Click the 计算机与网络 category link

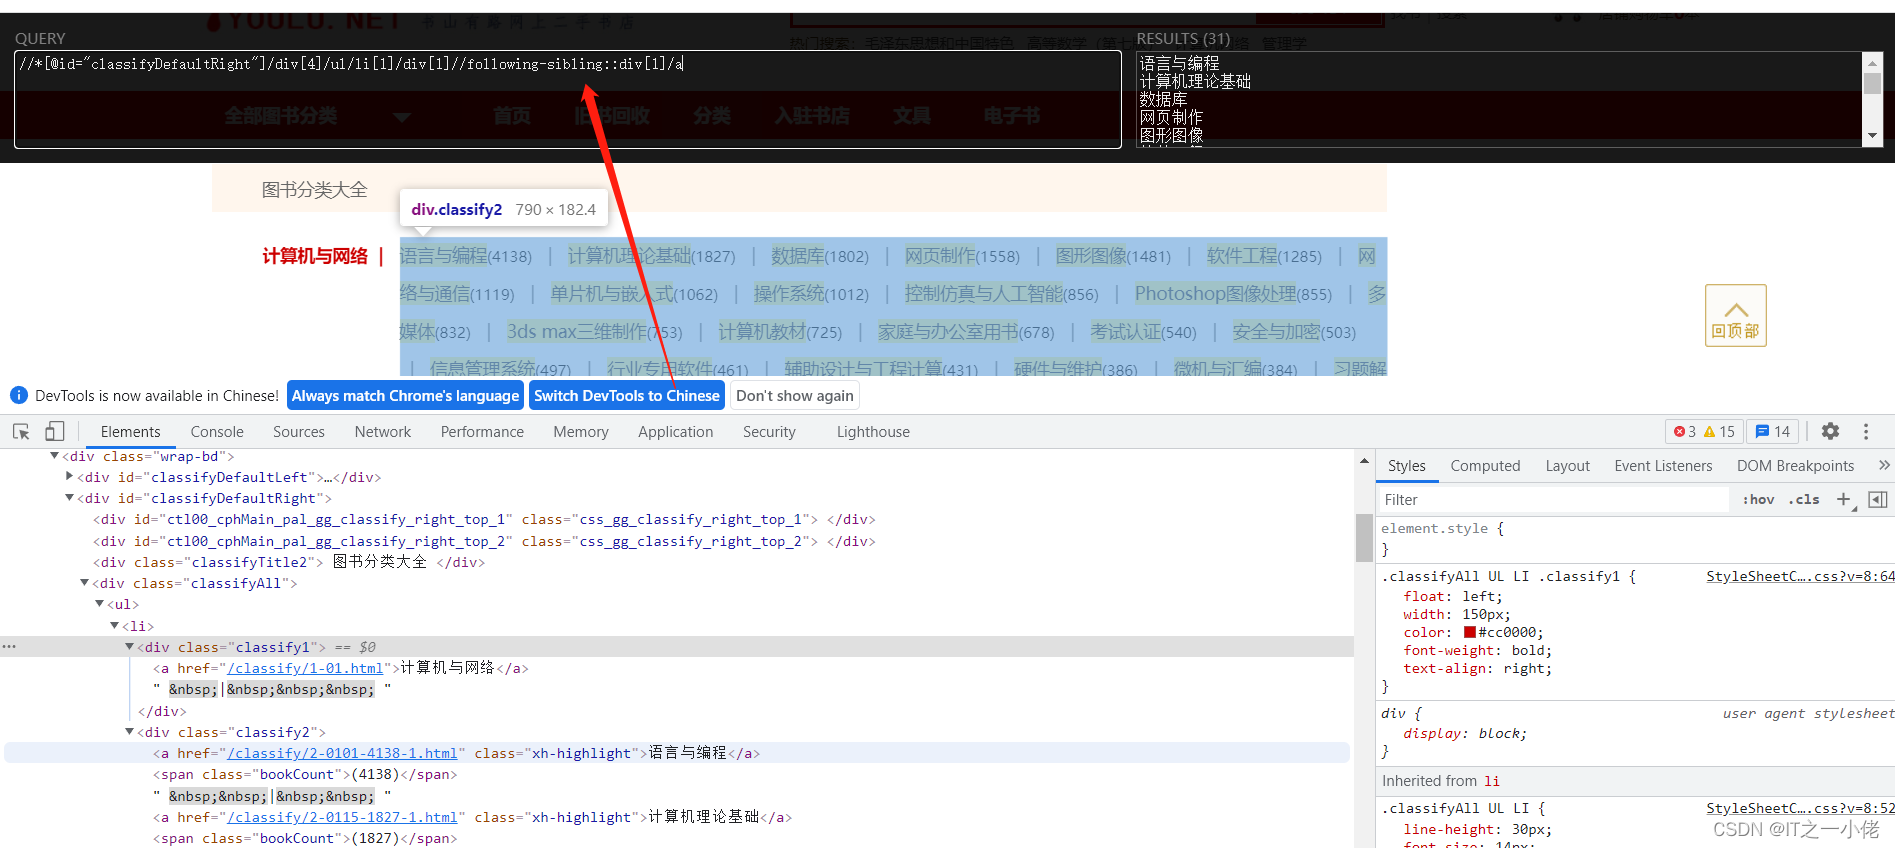coord(315,256)
